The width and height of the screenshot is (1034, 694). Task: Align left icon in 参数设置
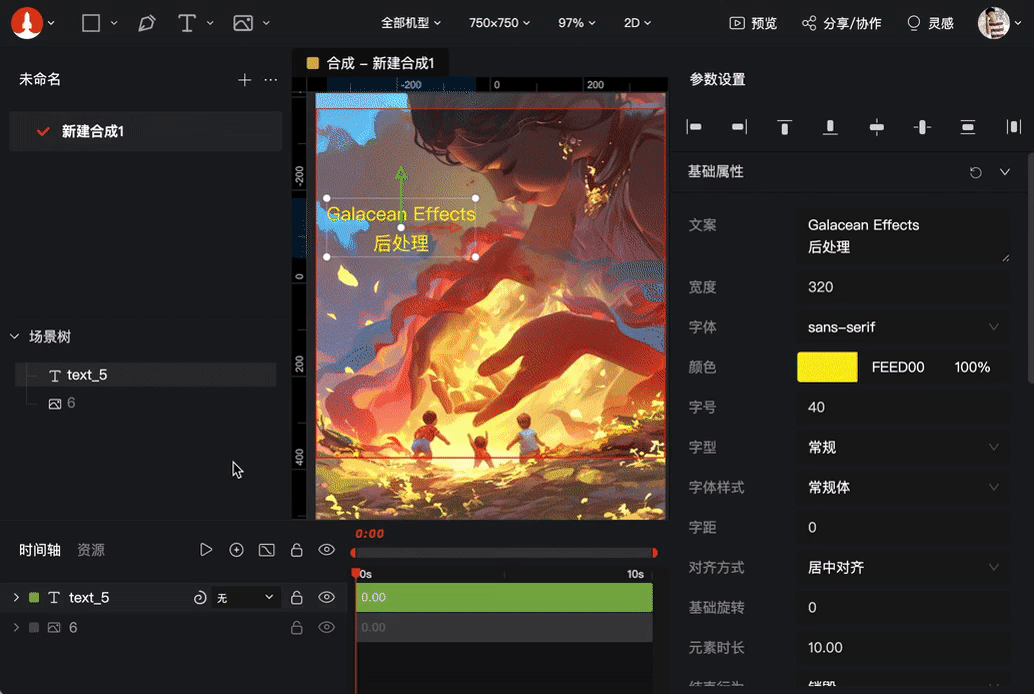click(694, 127)
